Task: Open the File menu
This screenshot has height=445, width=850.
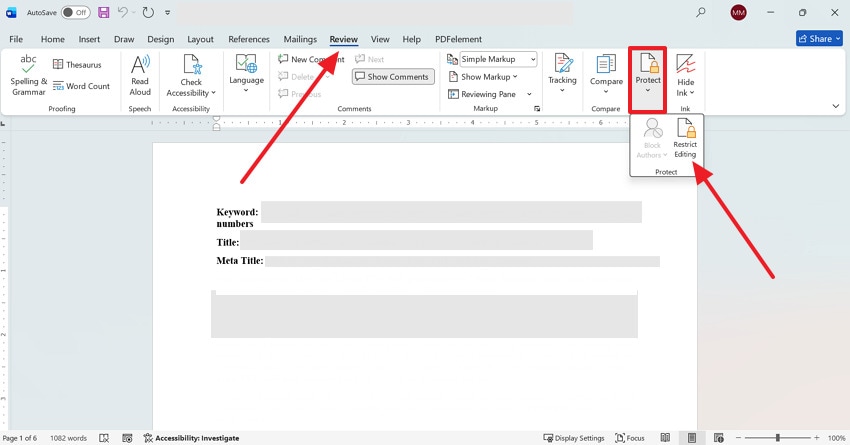Action: tap(16, 39)
